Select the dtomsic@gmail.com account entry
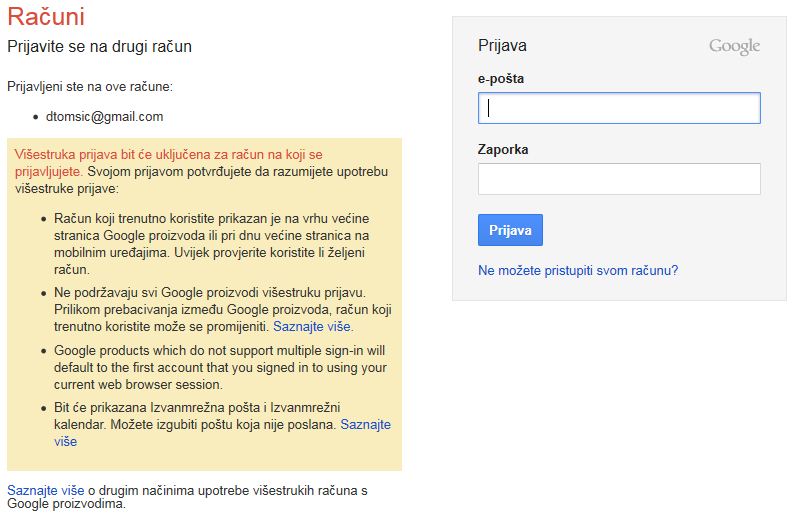The image size is (796, 520). pos(104,116)
